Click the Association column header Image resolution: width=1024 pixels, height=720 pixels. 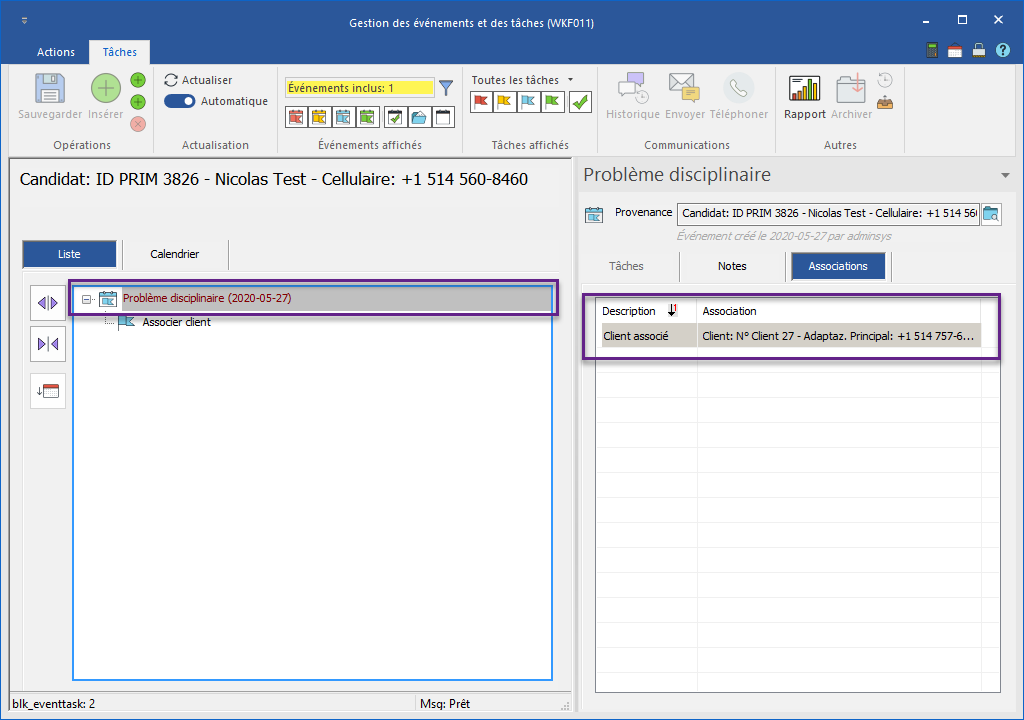[x=839, y=311]
